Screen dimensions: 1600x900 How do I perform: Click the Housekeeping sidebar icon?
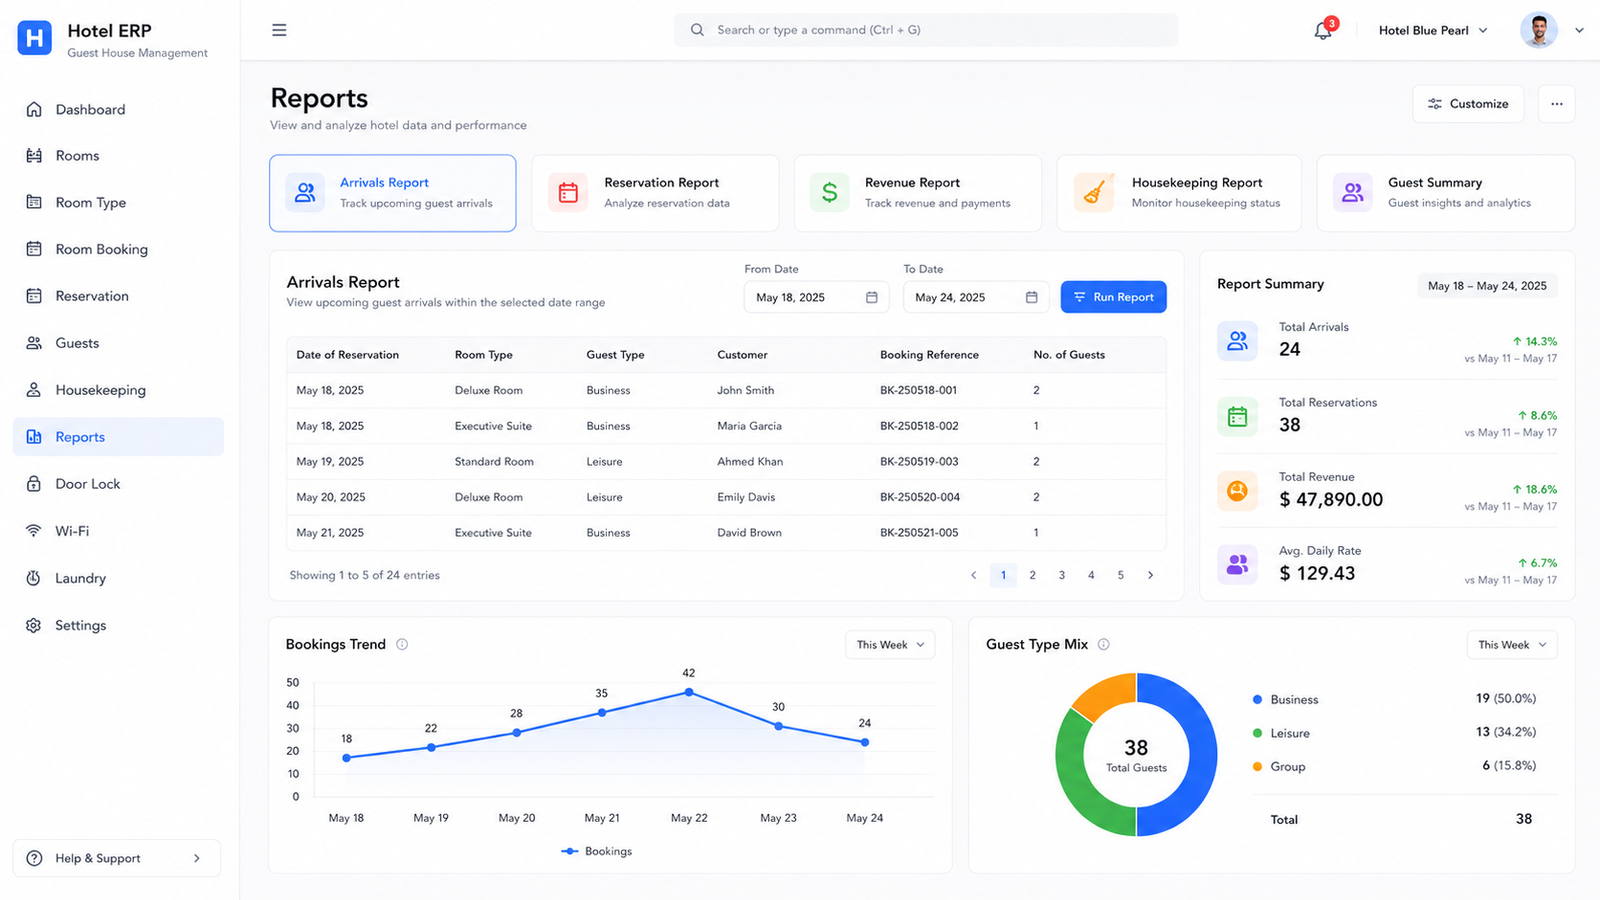click(x=34, y=390)
